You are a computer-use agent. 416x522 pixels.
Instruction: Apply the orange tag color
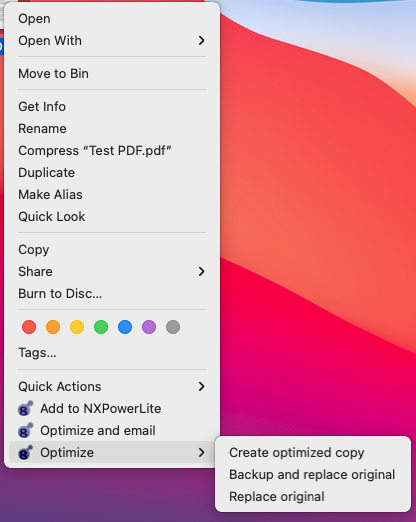coord(53,327)
